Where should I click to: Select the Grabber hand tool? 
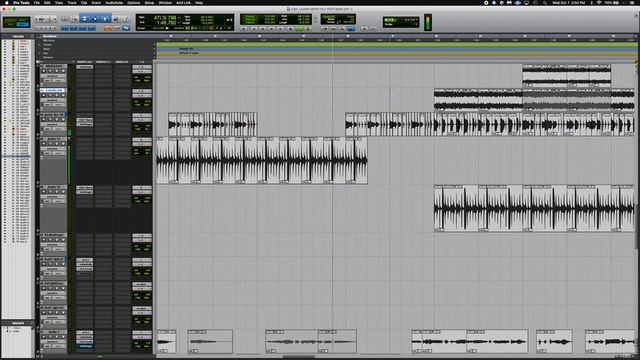[105, 19]
